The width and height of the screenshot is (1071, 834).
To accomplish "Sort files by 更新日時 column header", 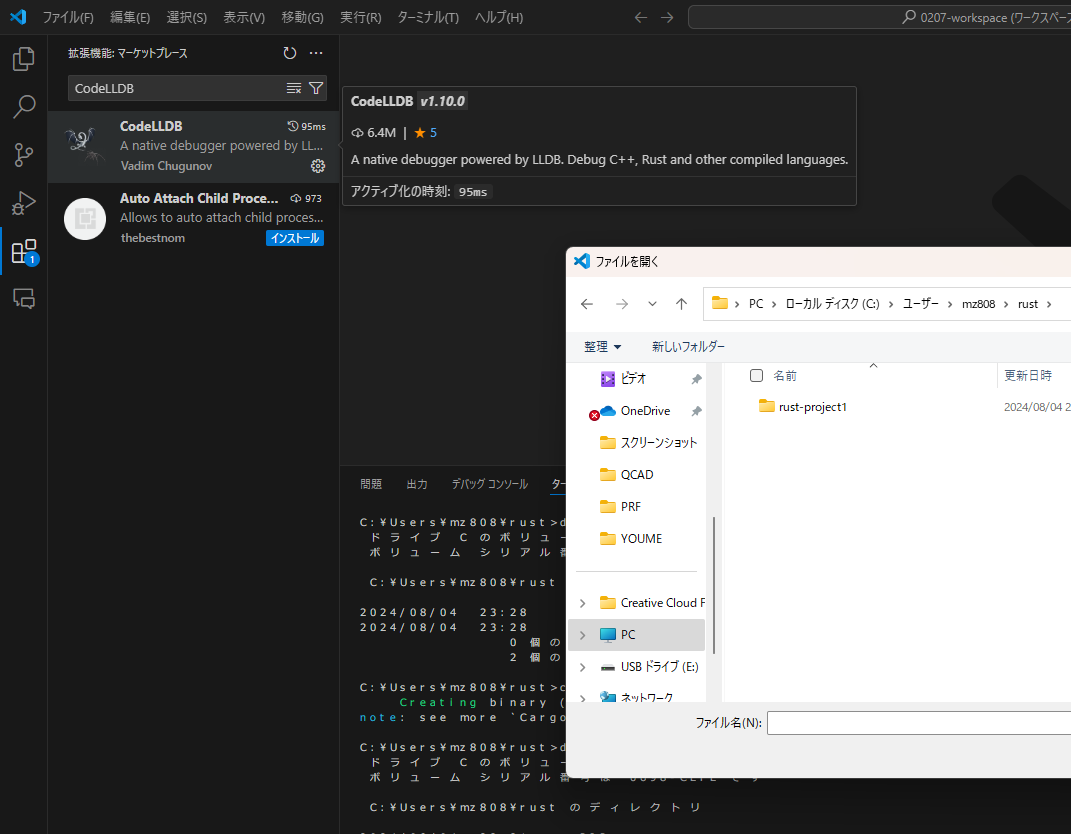I will (x=1027, y=376).
